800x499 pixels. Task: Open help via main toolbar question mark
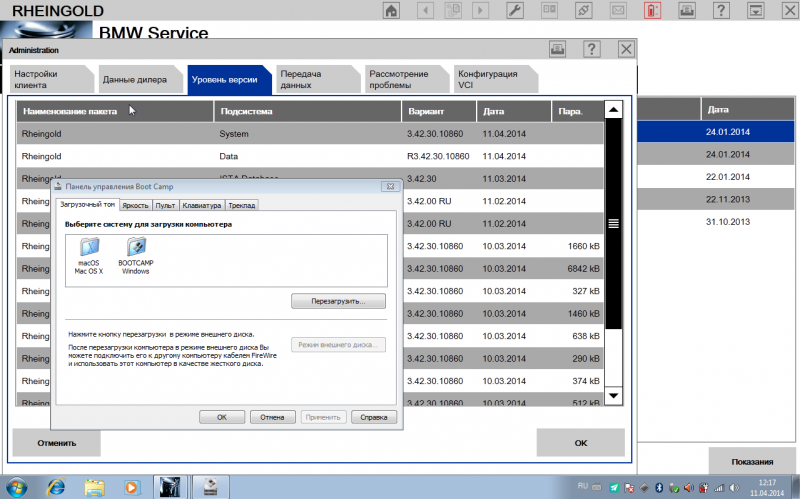coord(721,10)
